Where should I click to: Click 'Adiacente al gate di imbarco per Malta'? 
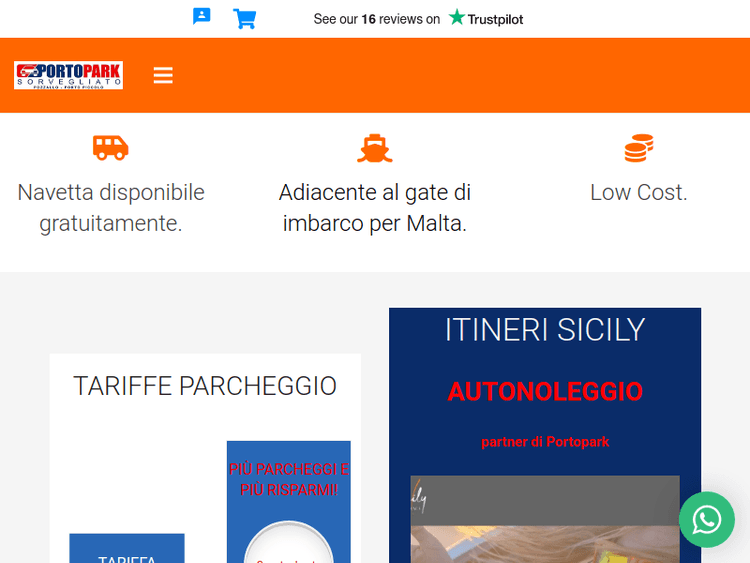[375, 208]
